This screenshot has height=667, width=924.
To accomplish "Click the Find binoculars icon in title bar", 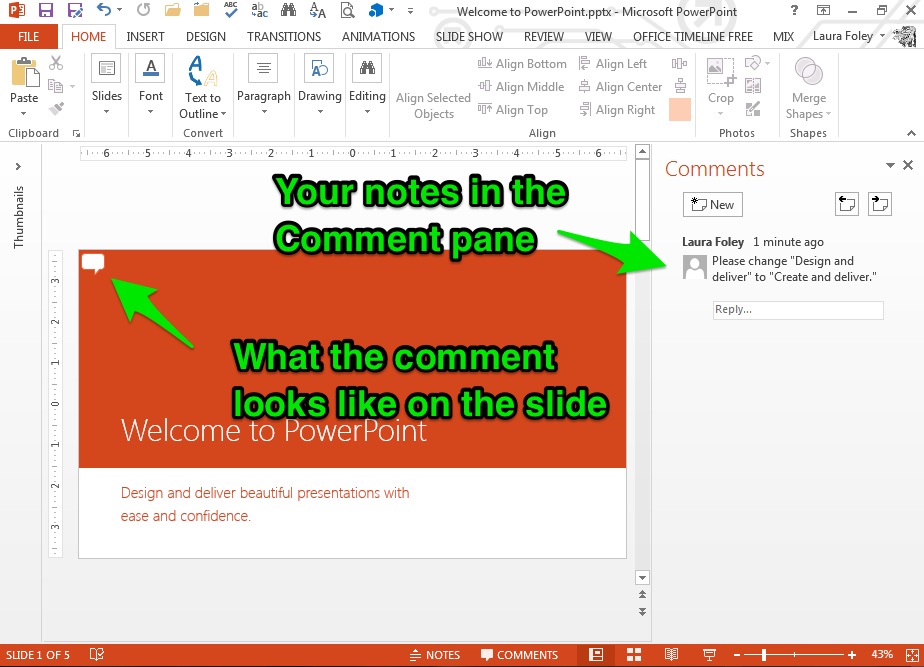I will tap(288, 9).
